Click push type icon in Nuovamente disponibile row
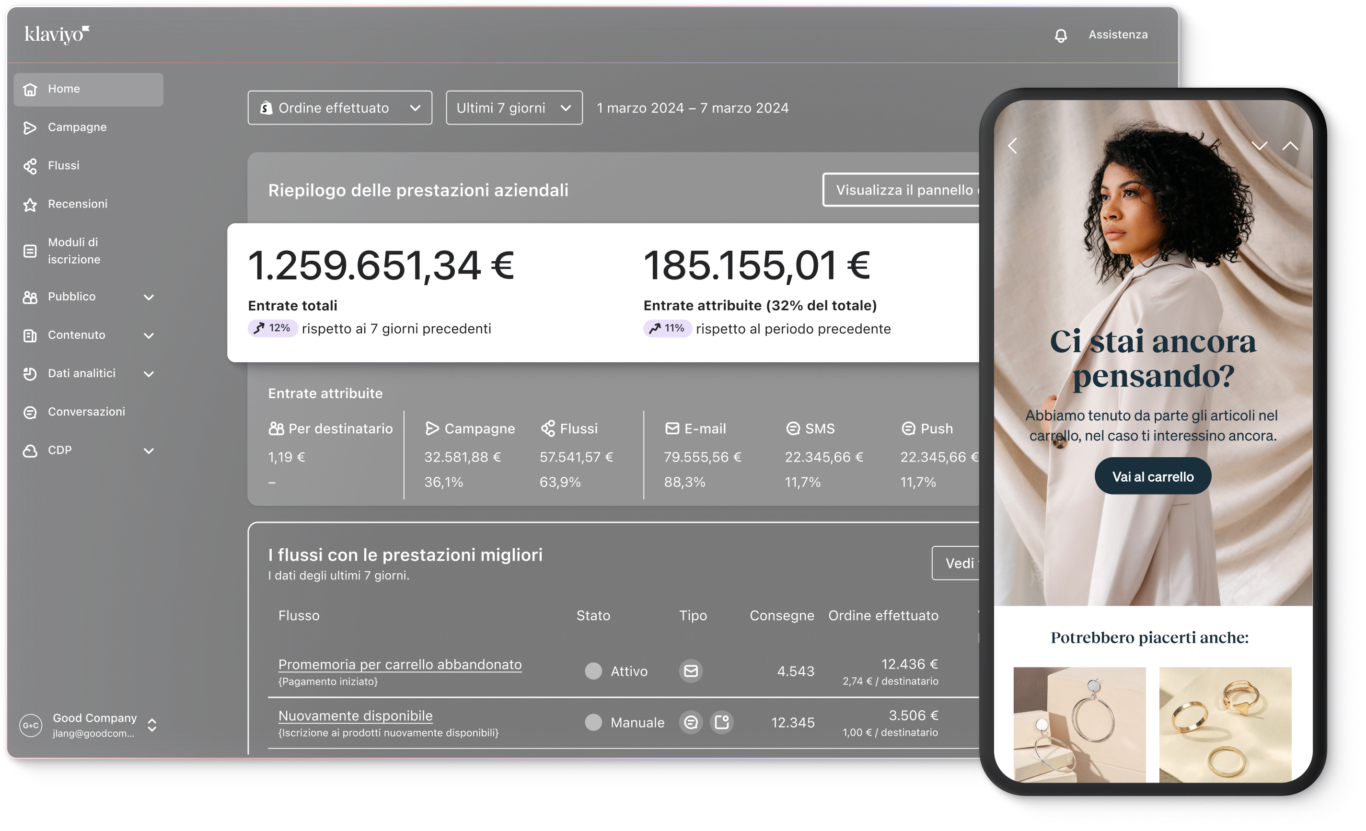The height and width of the screenshot is (831, 1366). 722,722
